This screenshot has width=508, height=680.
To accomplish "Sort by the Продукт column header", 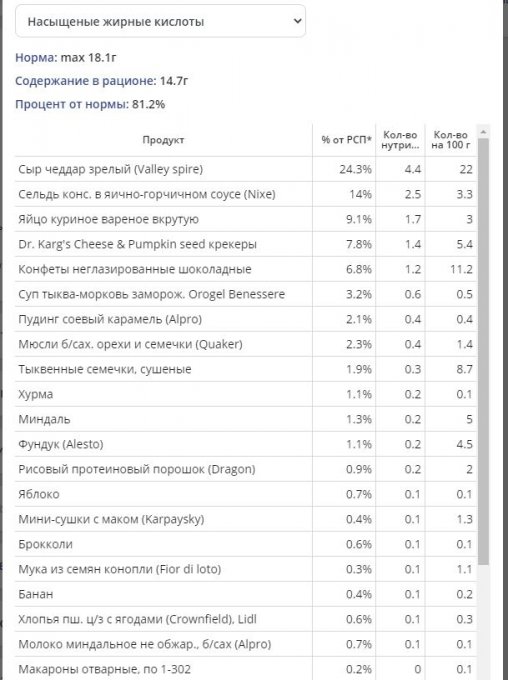I will coord(164,140).
